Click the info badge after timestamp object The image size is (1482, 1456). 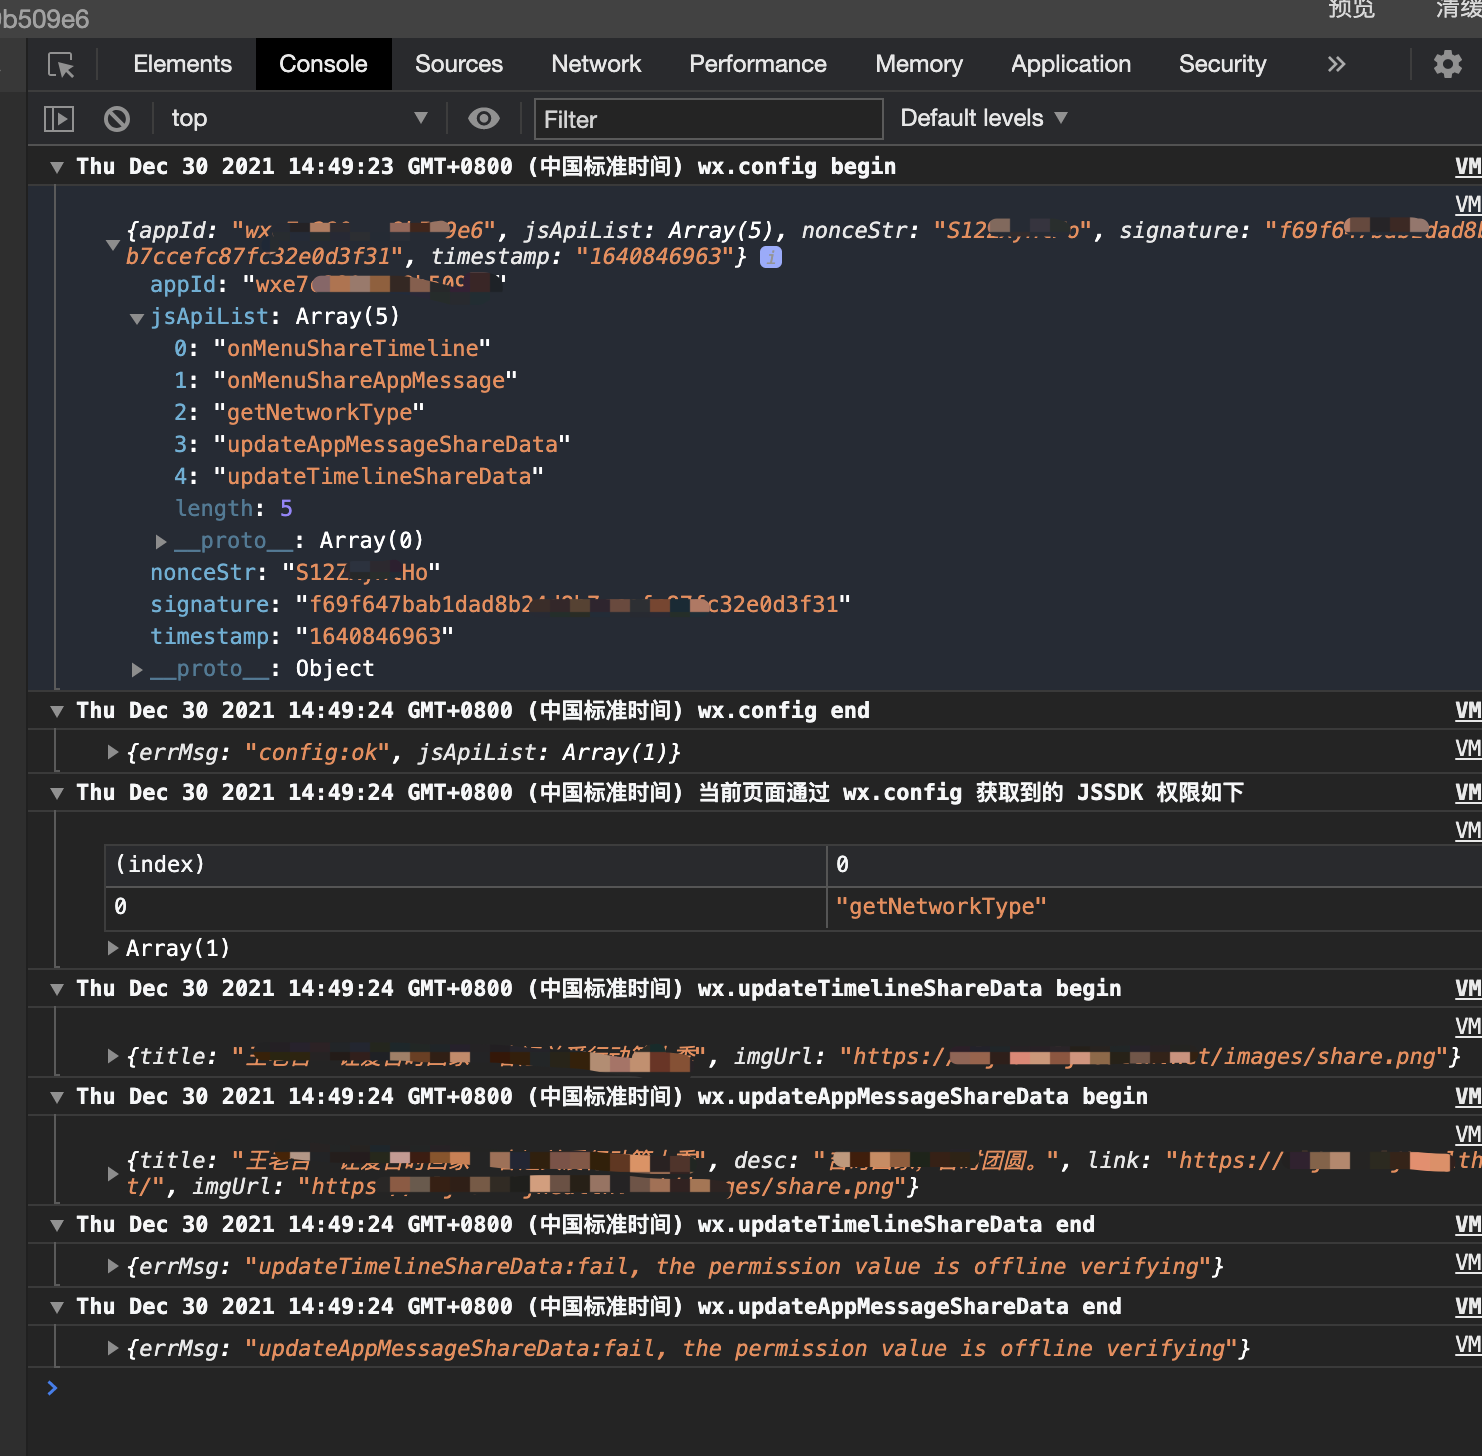[x=771, y=257]
